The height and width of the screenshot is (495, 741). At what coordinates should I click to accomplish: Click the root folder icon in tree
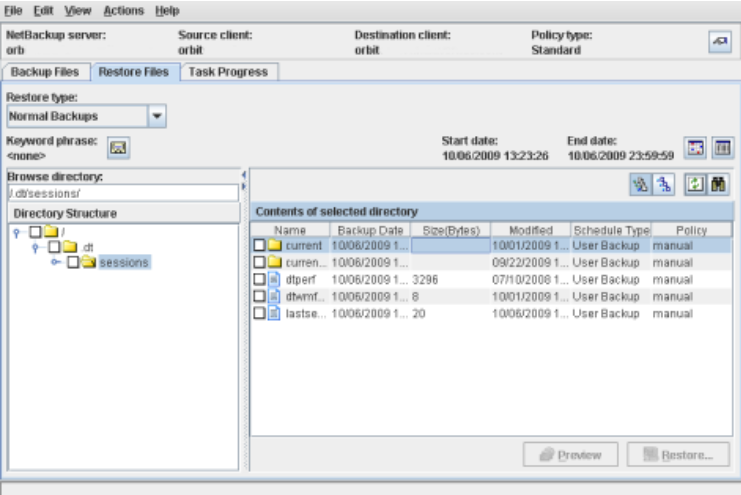51,231
